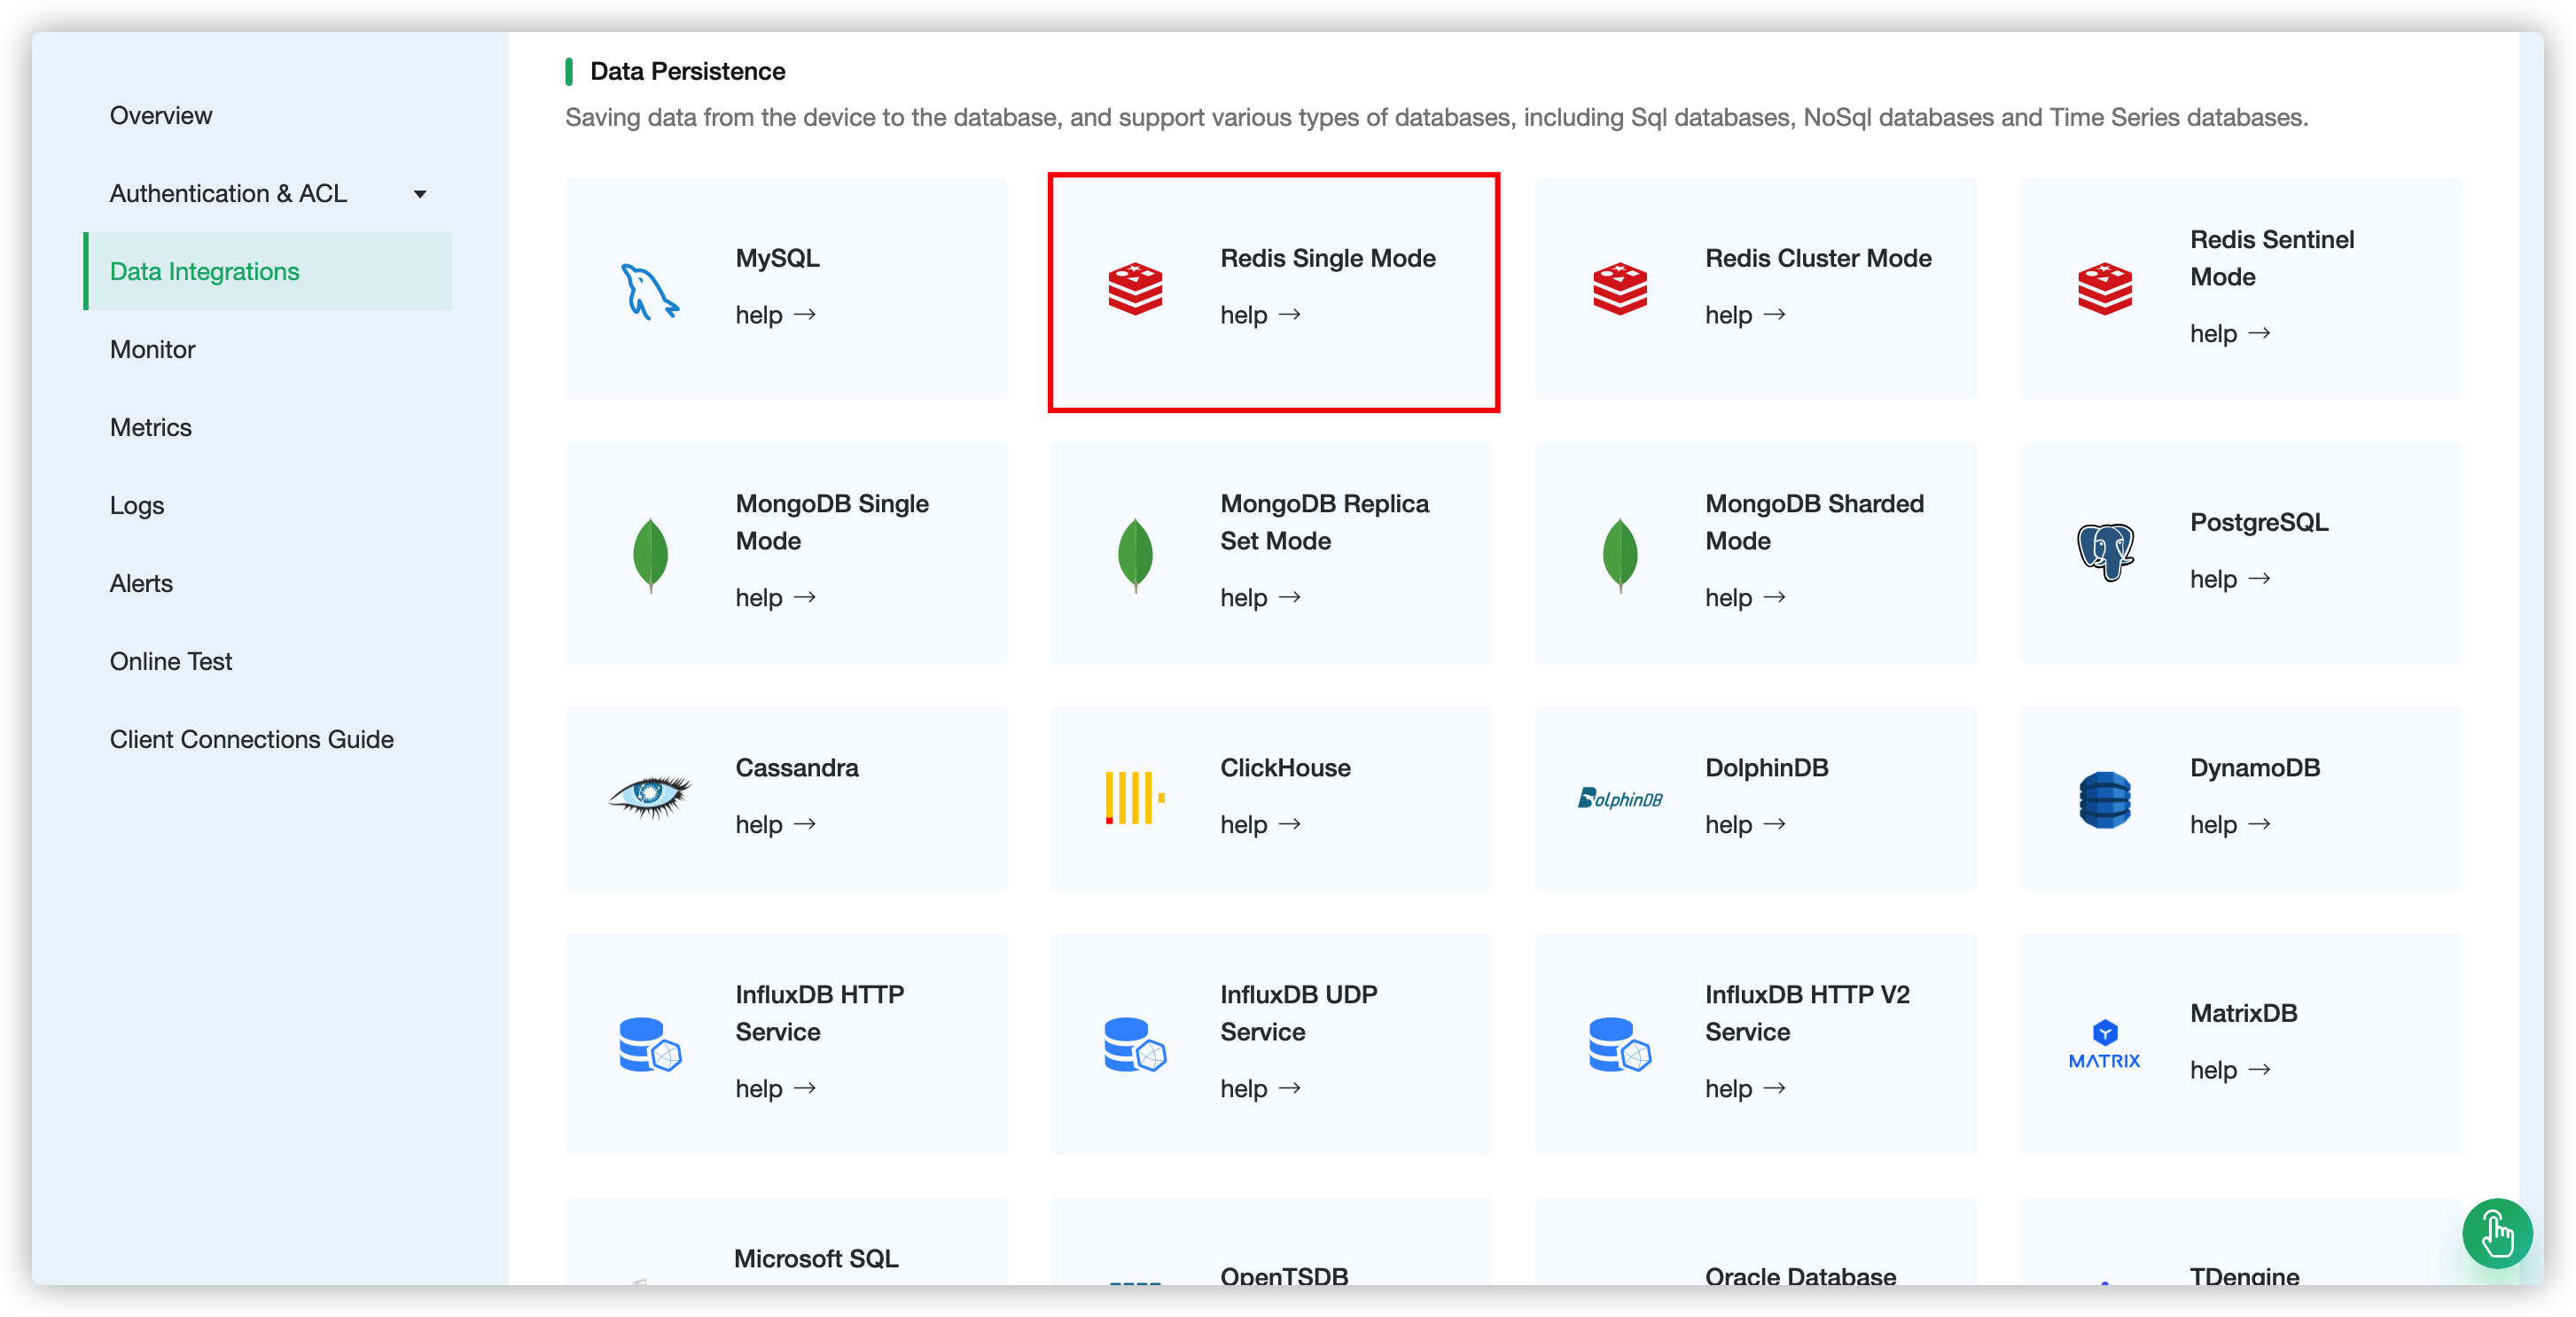Select the Oracle Database card title
Screen dimensions: 2576x1317
coord(1801,1275)
